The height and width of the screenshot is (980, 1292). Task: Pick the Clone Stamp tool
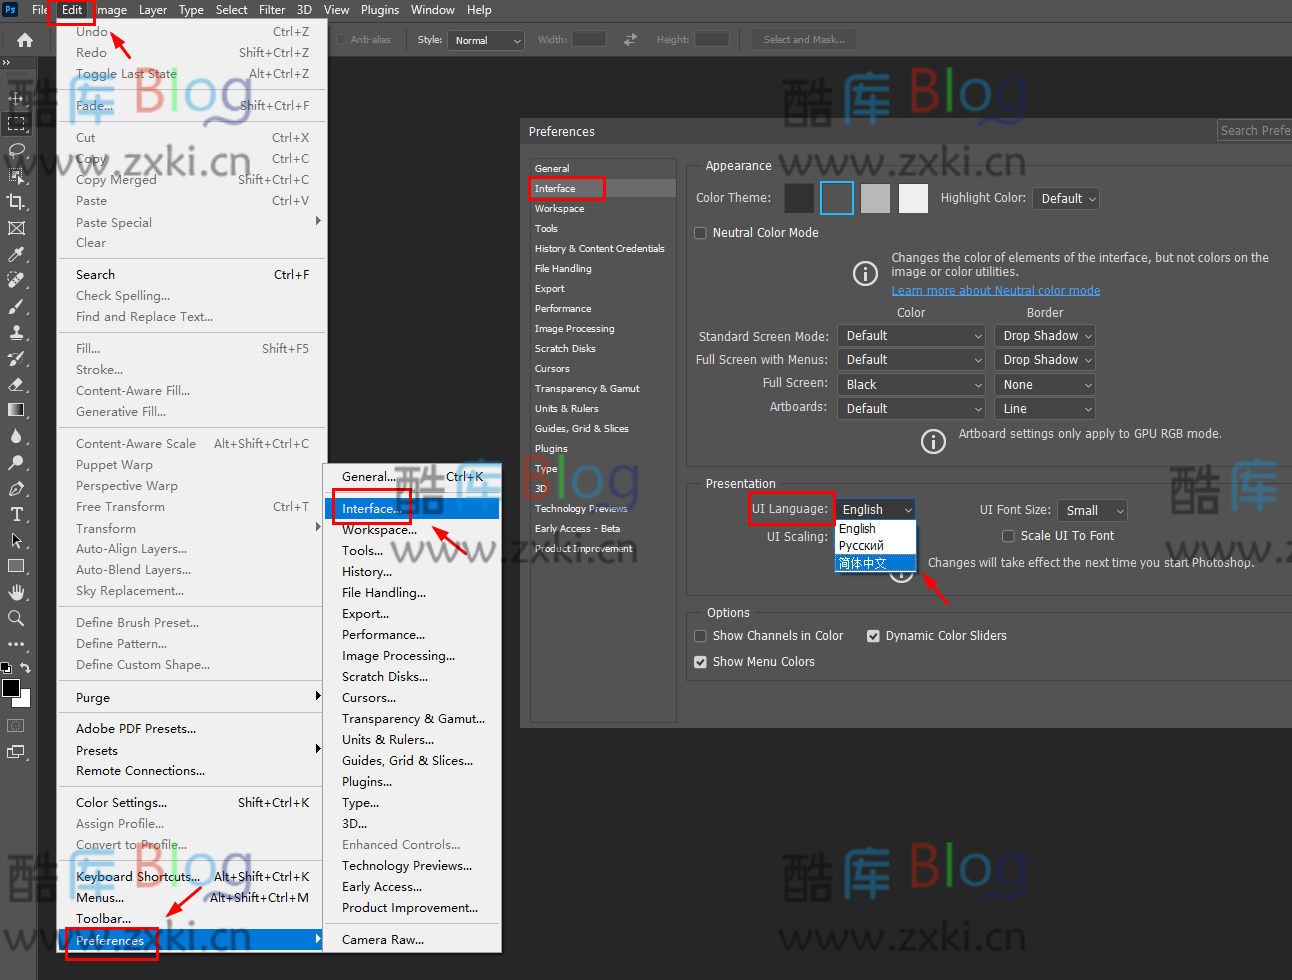click(16, 332)
